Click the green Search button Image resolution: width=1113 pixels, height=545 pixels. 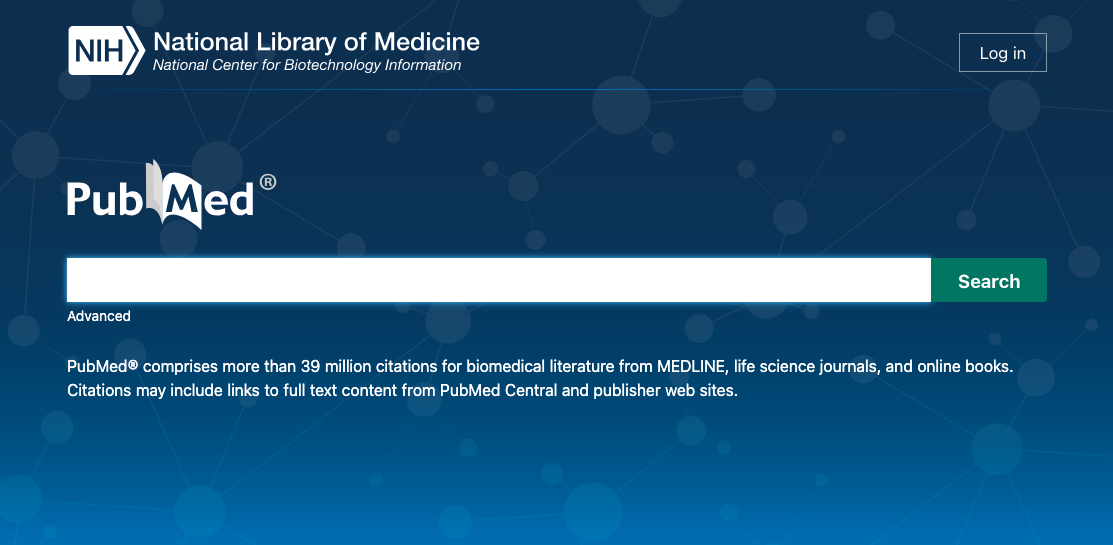[988, 280]
